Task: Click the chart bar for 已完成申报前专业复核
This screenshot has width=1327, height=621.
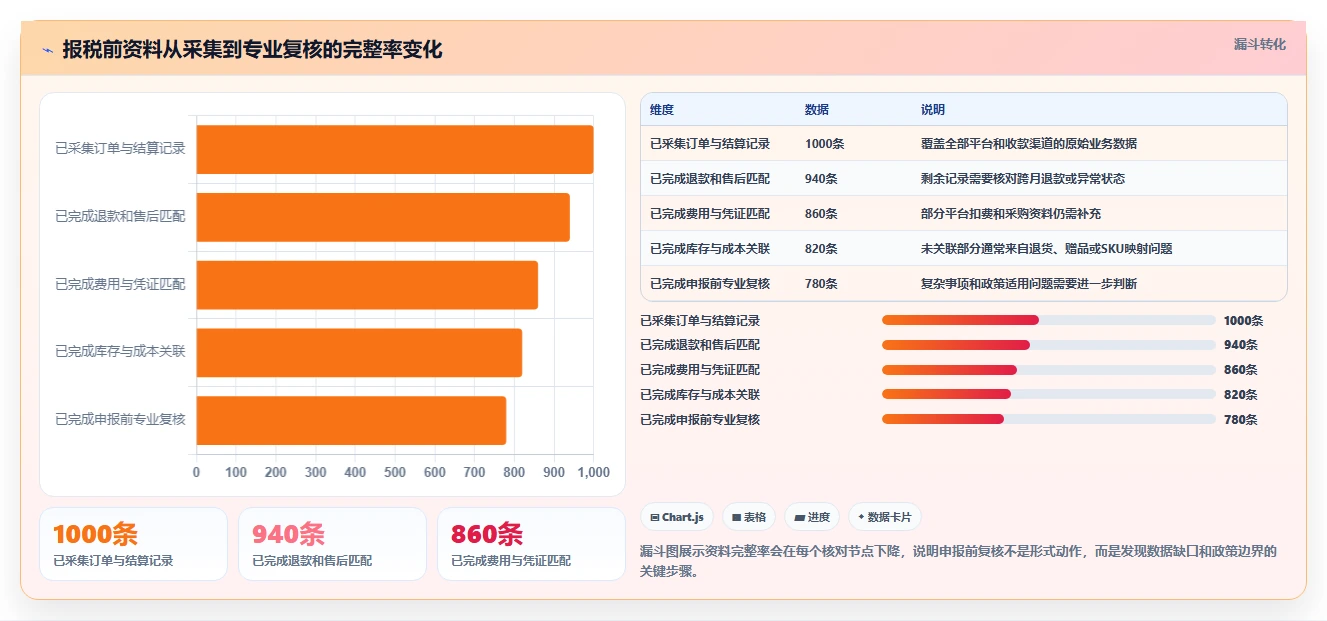Action: pyautogui.click(x=351, y=420)
